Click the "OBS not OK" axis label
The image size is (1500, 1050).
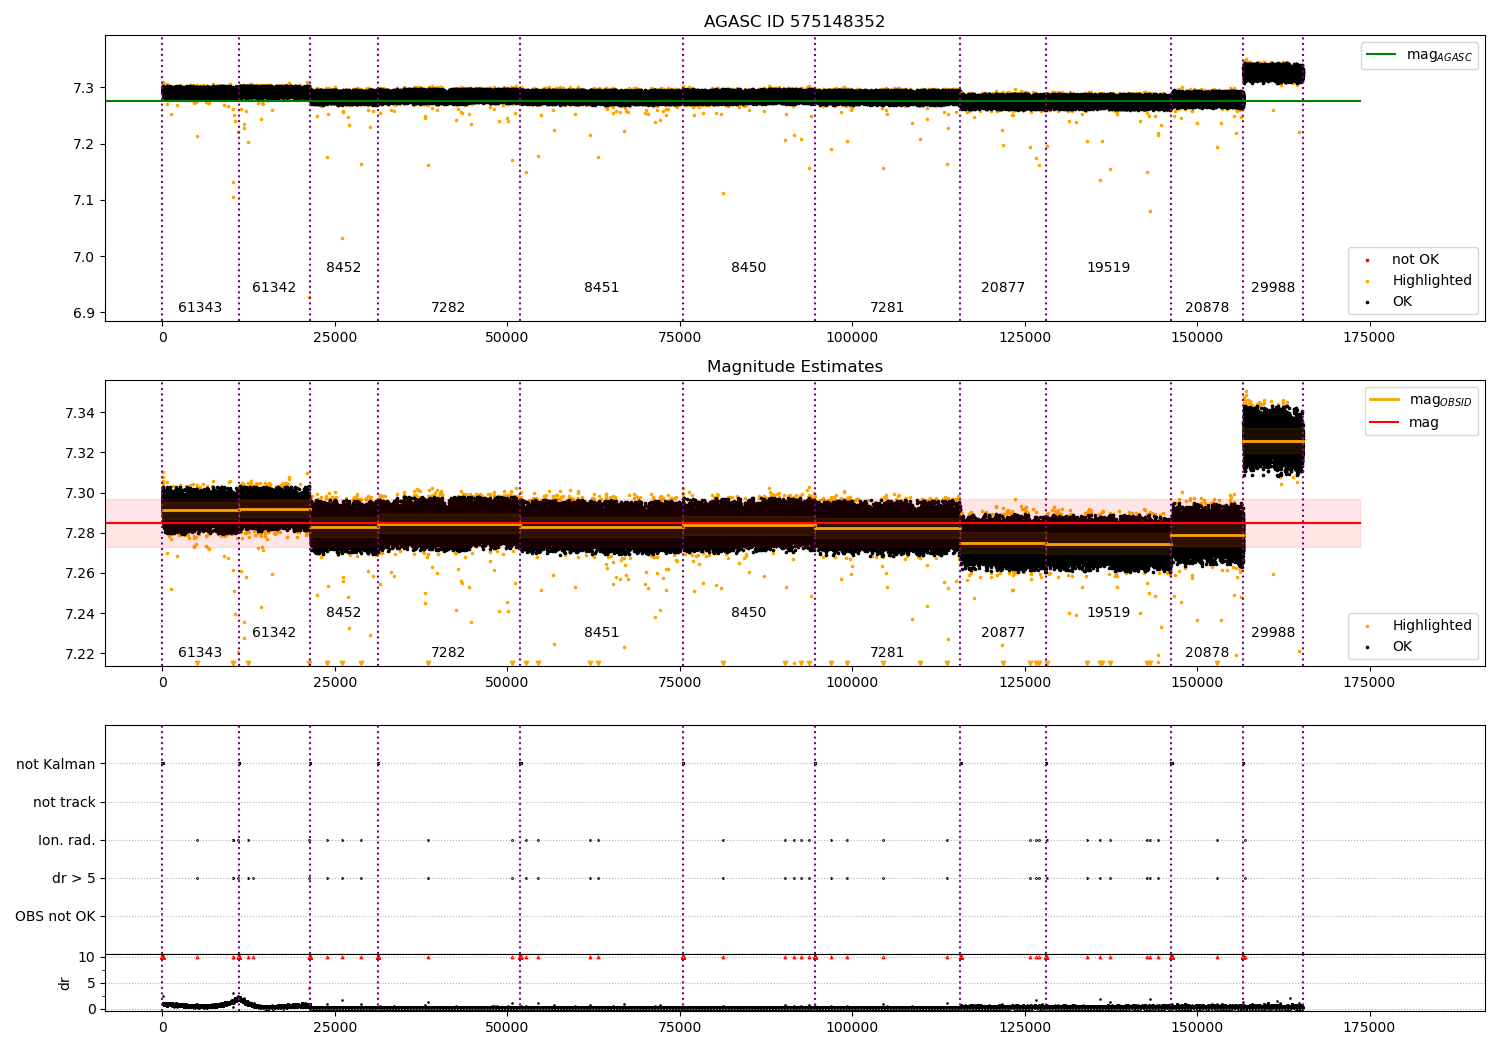click(55, 917)
